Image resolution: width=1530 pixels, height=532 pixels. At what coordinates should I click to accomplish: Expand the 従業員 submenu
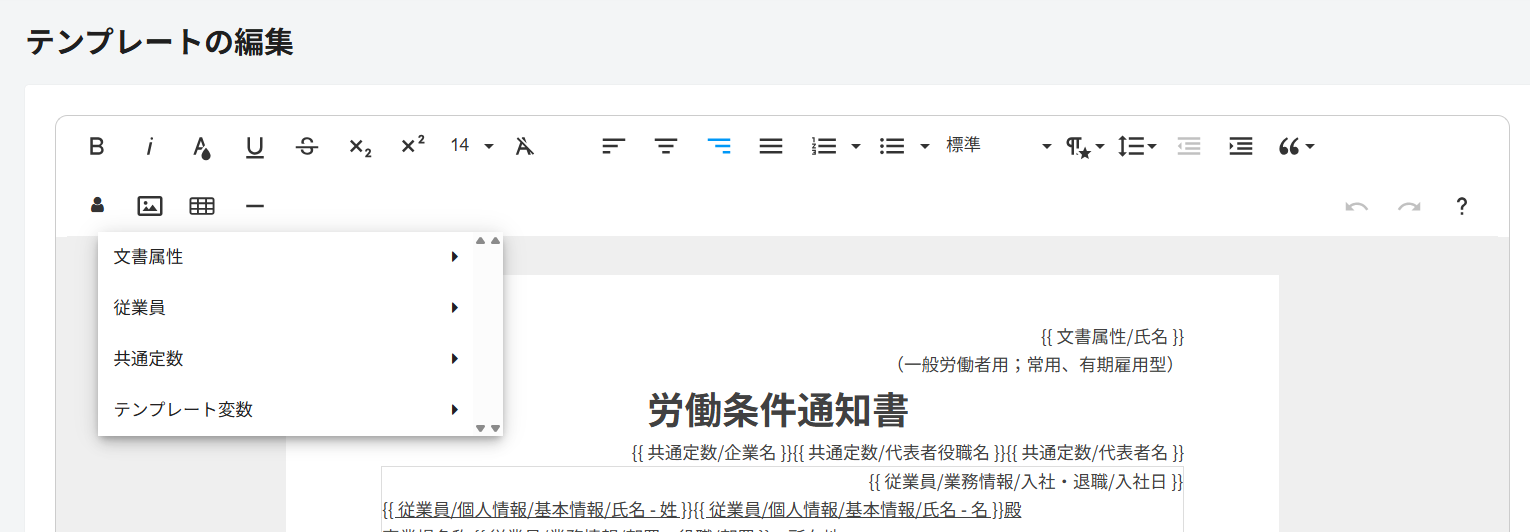[285, 308]
